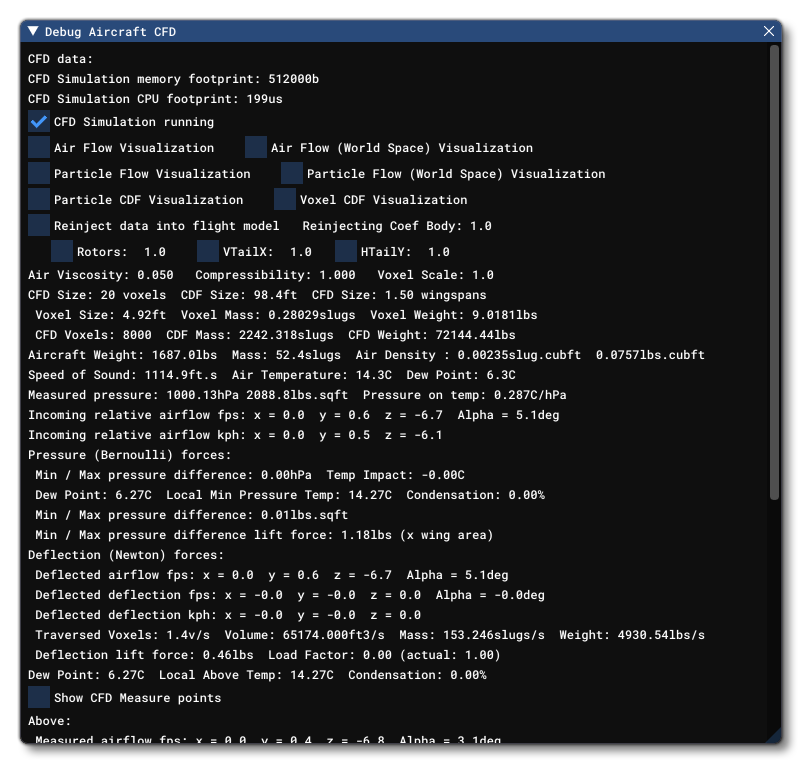Viewport: 802px width, 764px height.
Task: Click the window resize grip corner
Action: coord(773,735)
